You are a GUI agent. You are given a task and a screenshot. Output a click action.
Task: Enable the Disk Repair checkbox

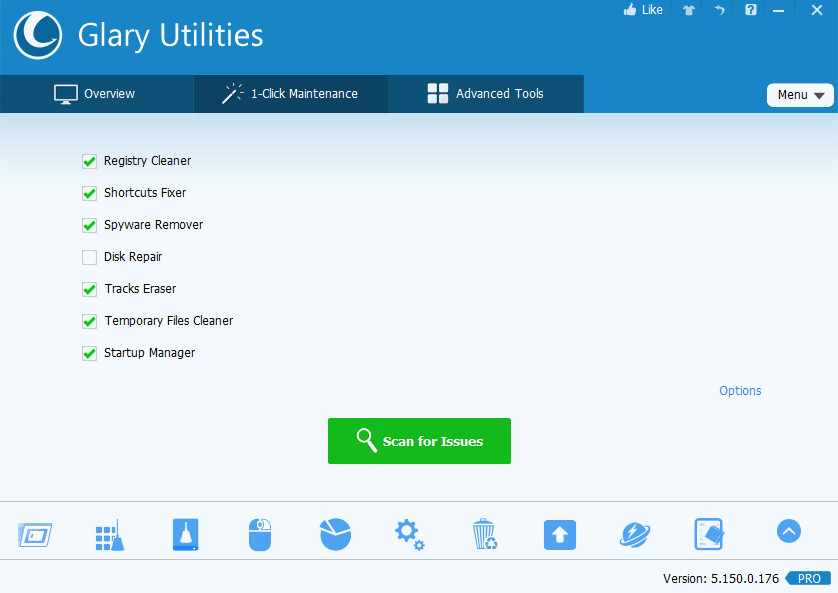89,257
